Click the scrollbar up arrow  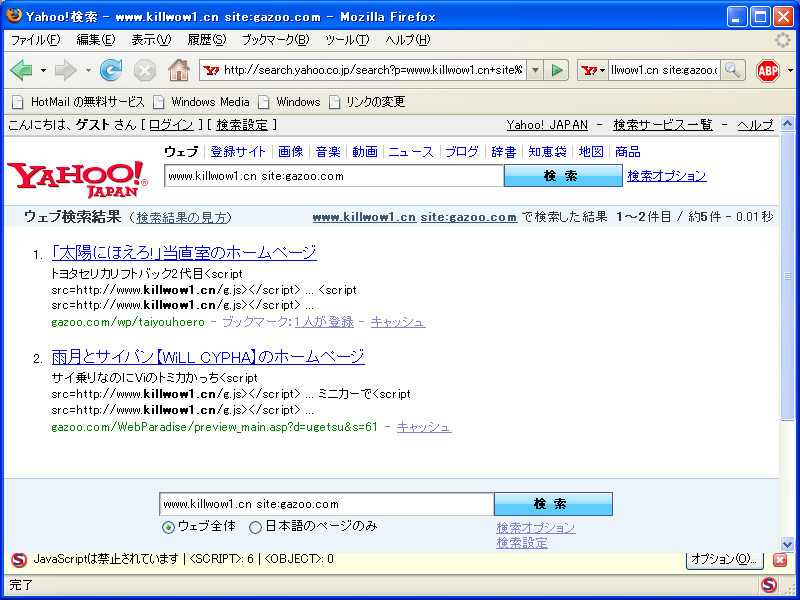788,124
